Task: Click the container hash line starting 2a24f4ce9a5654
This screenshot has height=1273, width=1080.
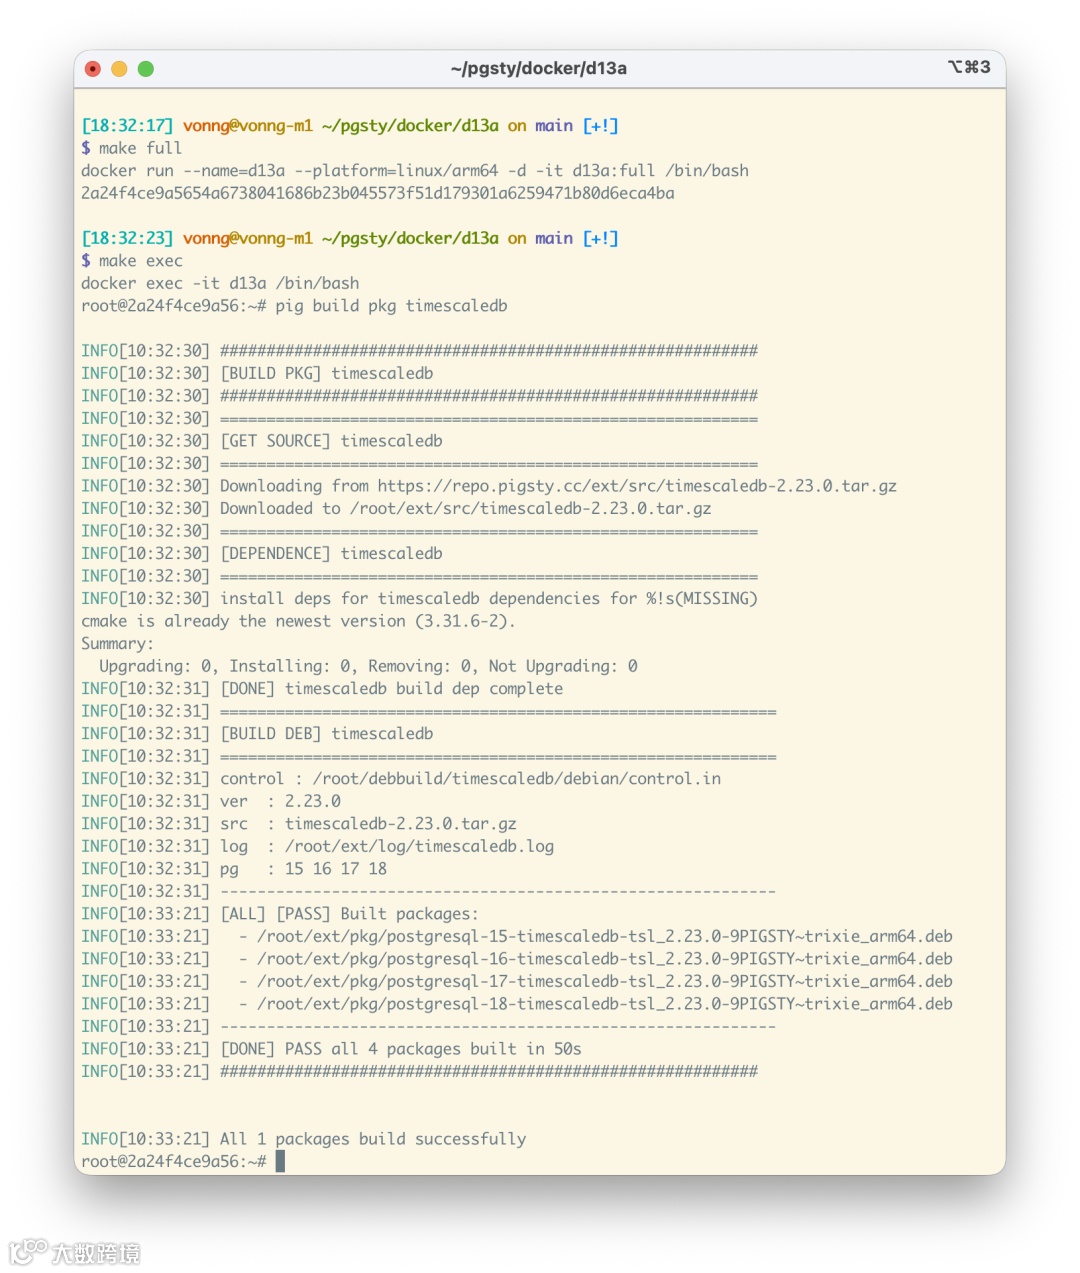Action: point(378,193)
